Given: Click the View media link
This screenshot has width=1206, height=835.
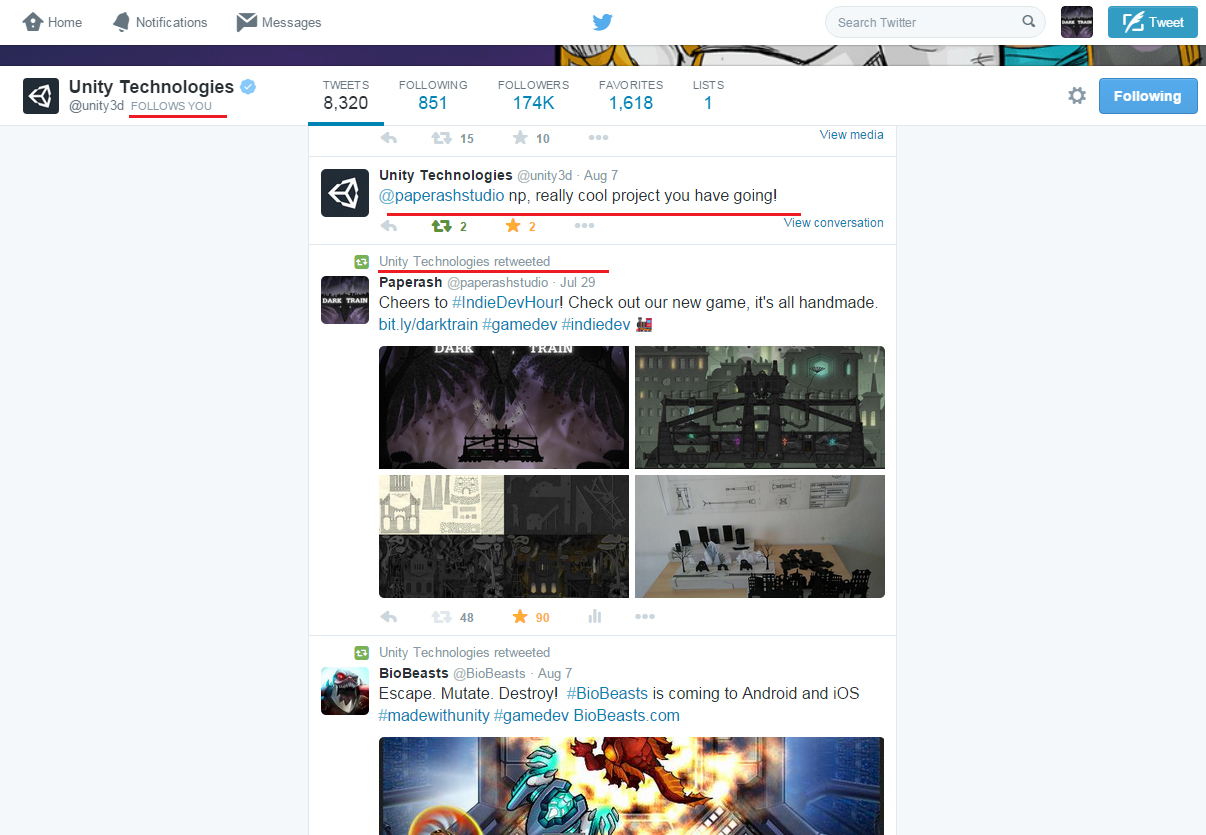Looking at the screenshot, I should (851, 135).
